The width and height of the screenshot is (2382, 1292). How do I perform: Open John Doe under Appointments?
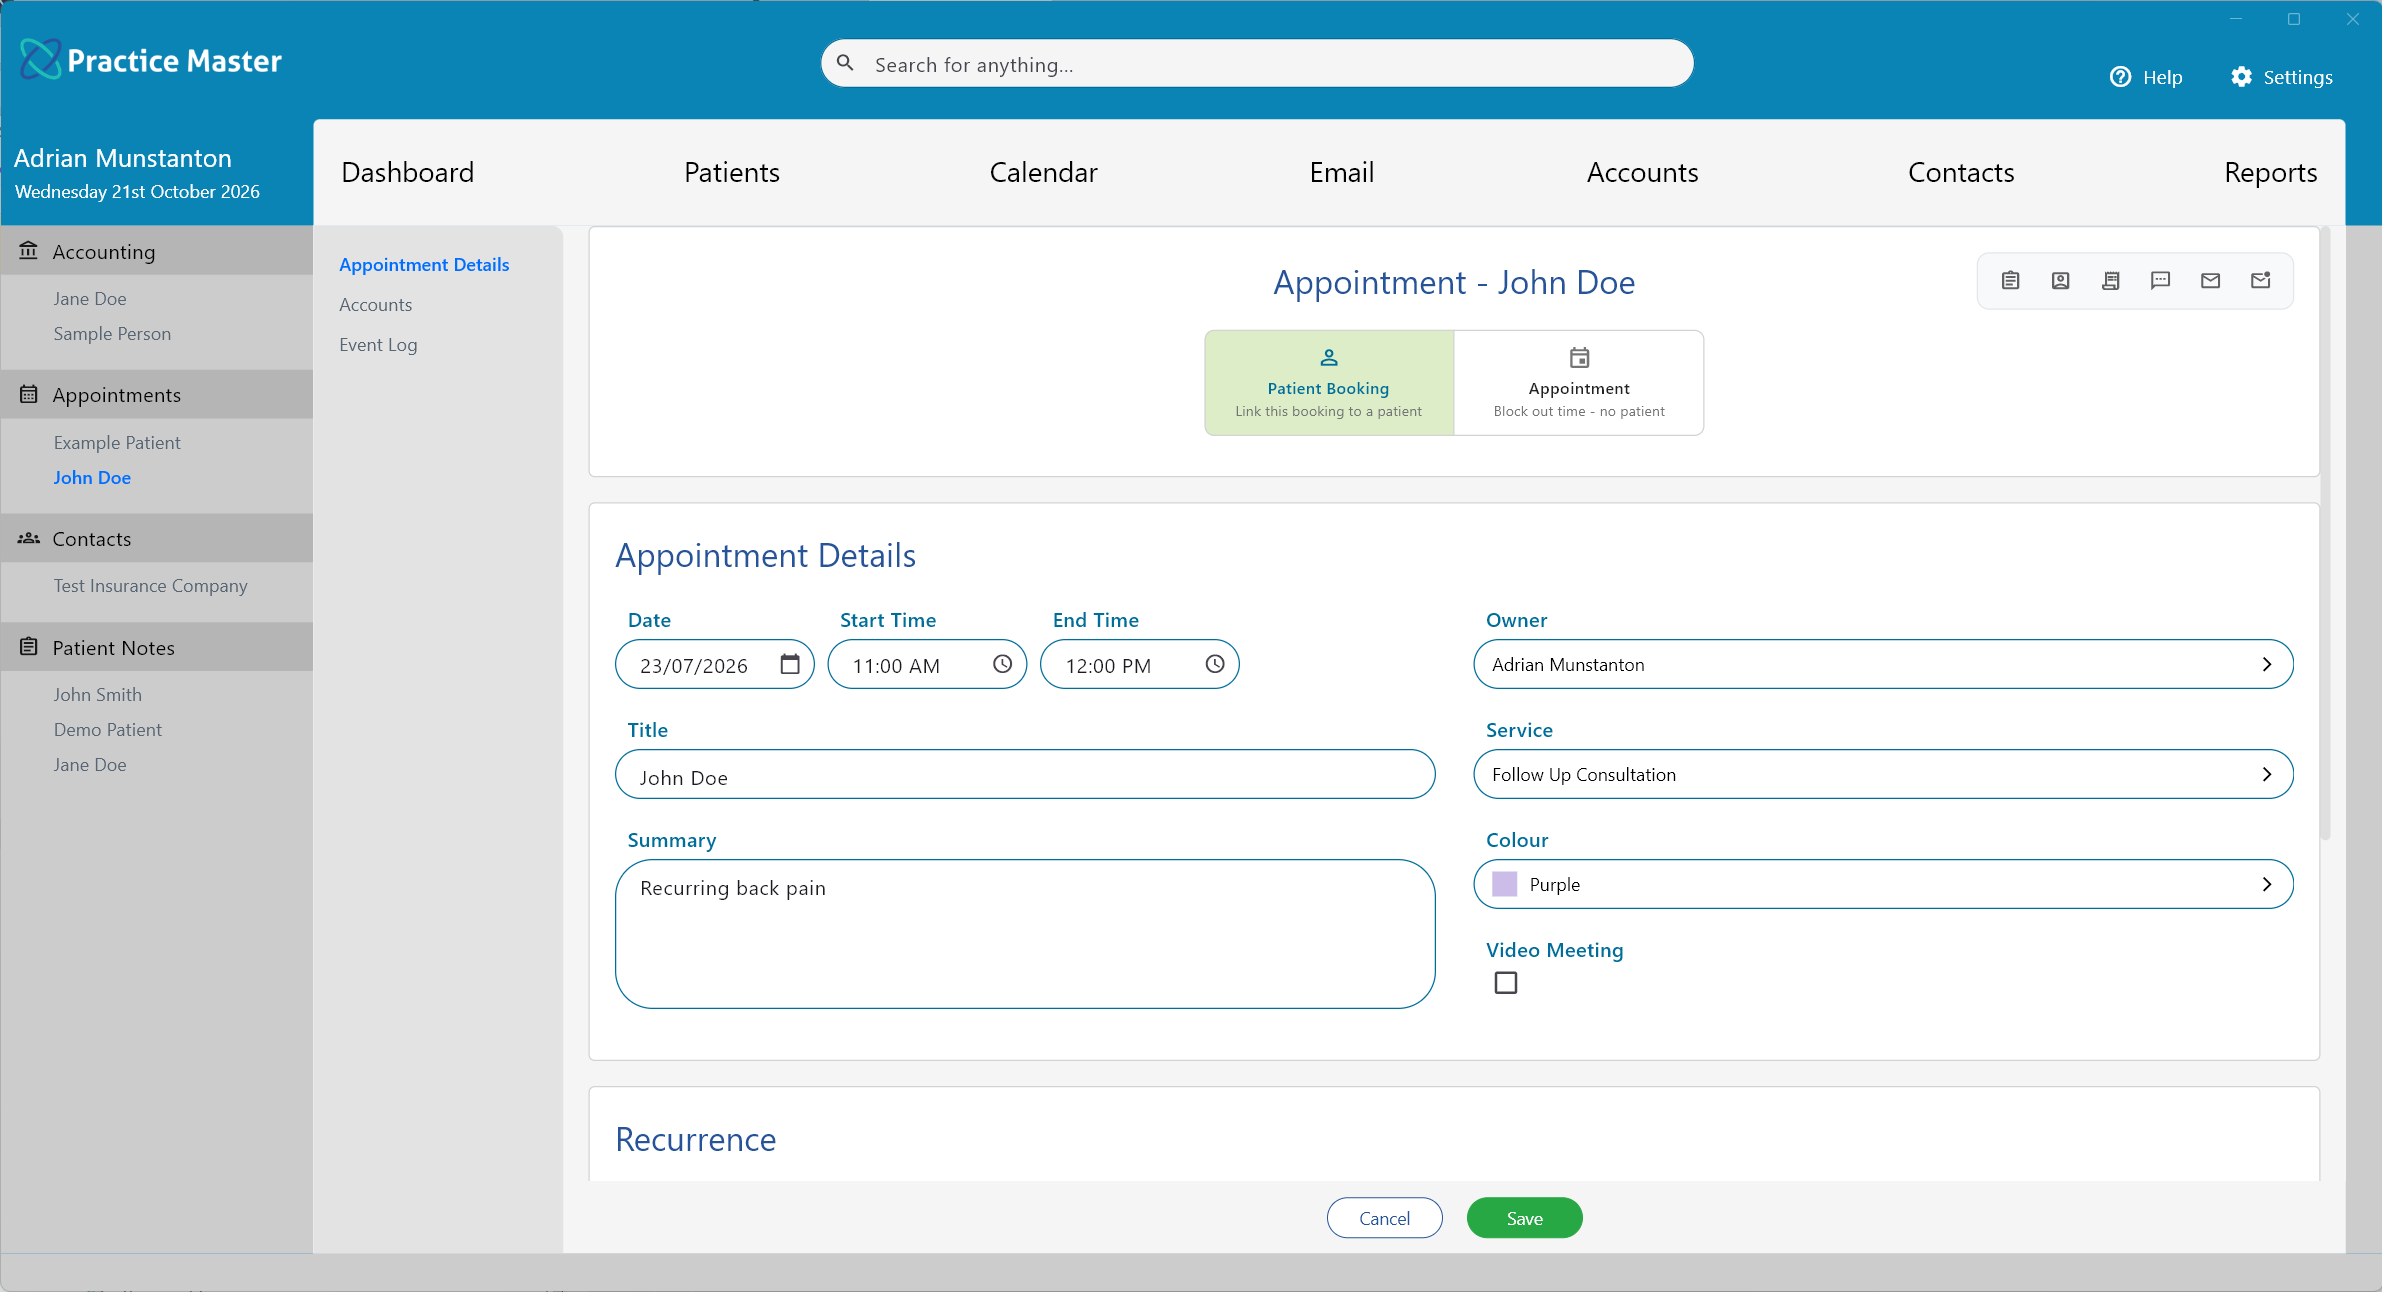[92, 477]
